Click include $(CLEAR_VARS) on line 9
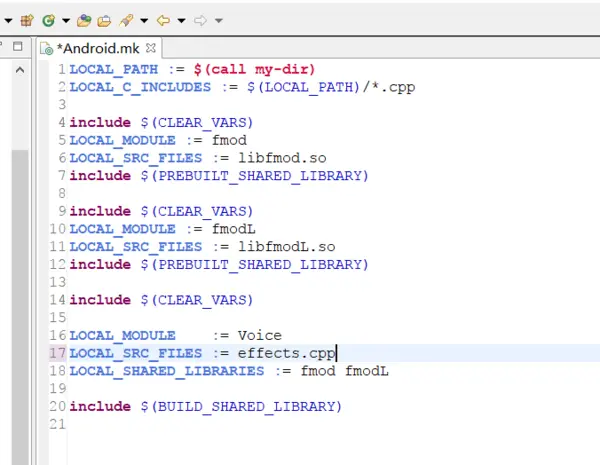 161,211
